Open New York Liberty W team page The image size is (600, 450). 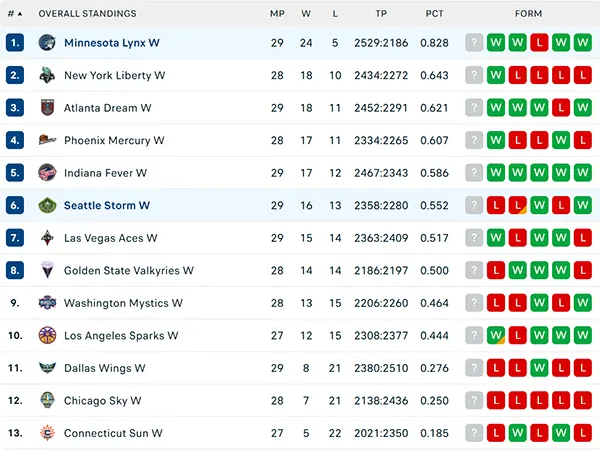click(x=114, y=75)
